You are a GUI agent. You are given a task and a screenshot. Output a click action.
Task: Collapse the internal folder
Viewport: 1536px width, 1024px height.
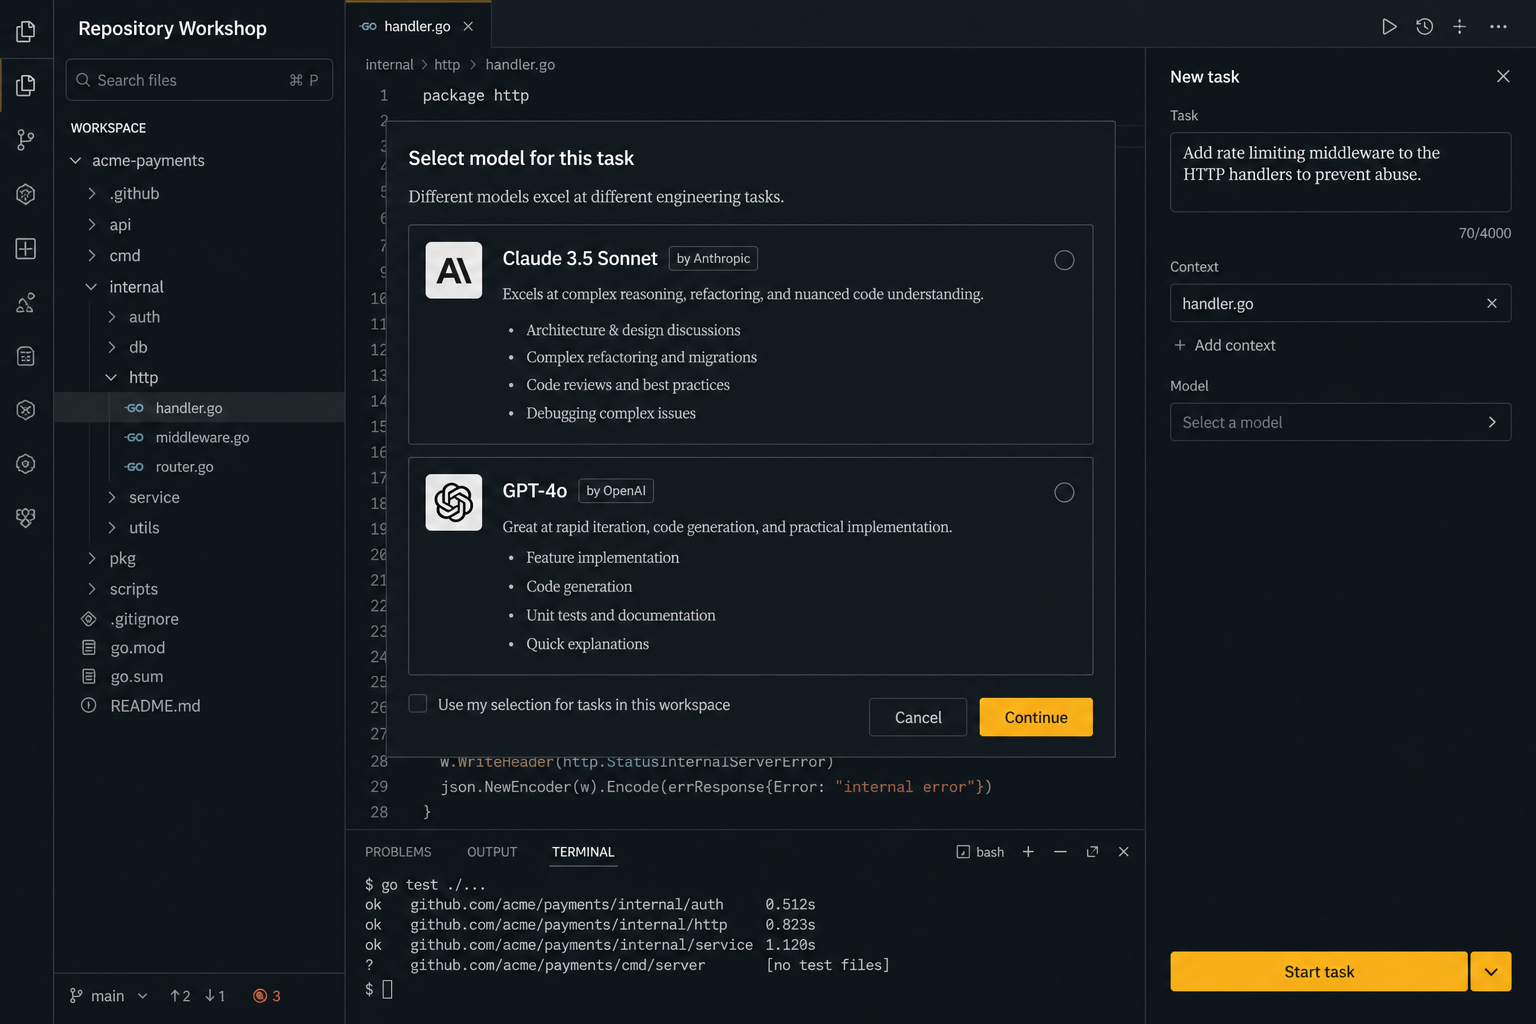click(x=92, y=286)
